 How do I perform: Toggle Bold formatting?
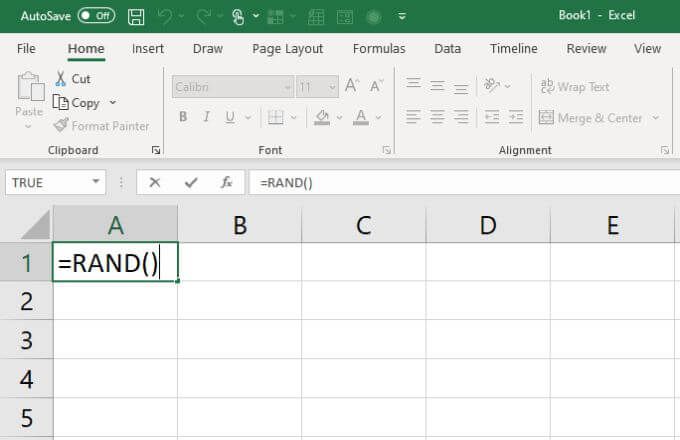click(183, 118)
